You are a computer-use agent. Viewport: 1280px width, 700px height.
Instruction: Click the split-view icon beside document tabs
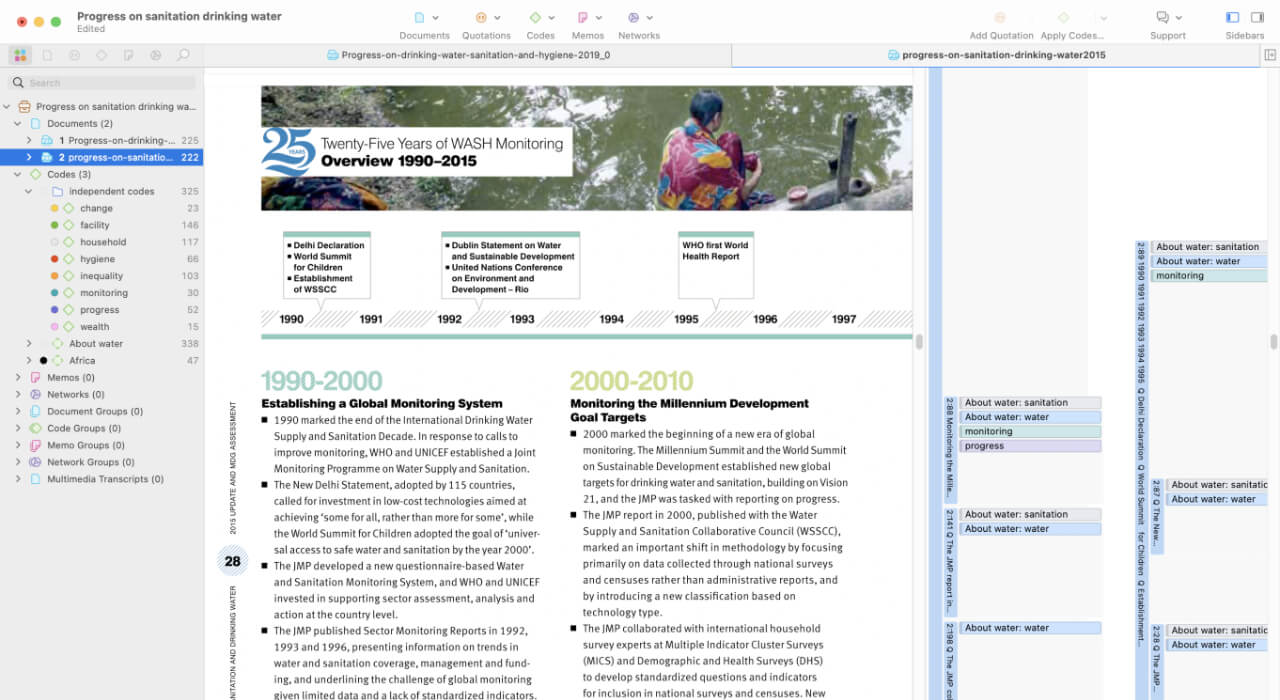click(1270, 55)
